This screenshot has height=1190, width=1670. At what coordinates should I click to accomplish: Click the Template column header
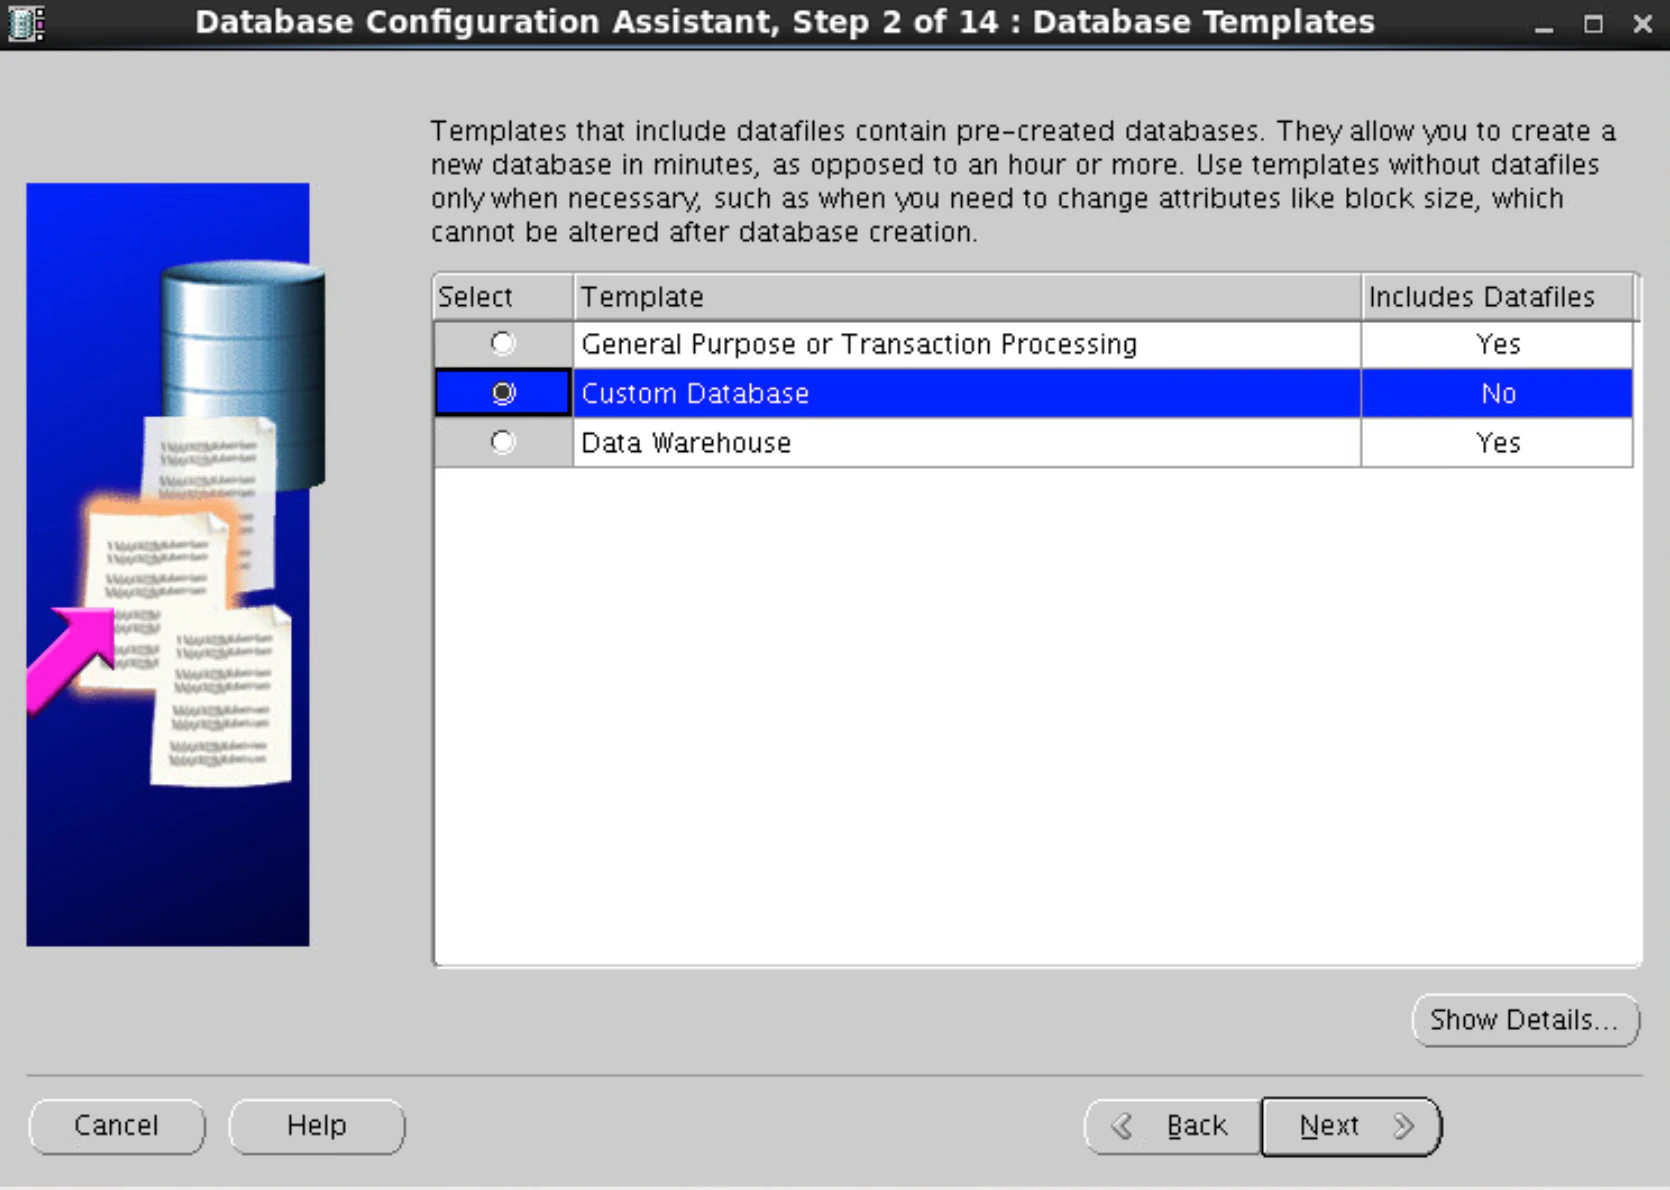pyautogui.click(x=967, y=297)
